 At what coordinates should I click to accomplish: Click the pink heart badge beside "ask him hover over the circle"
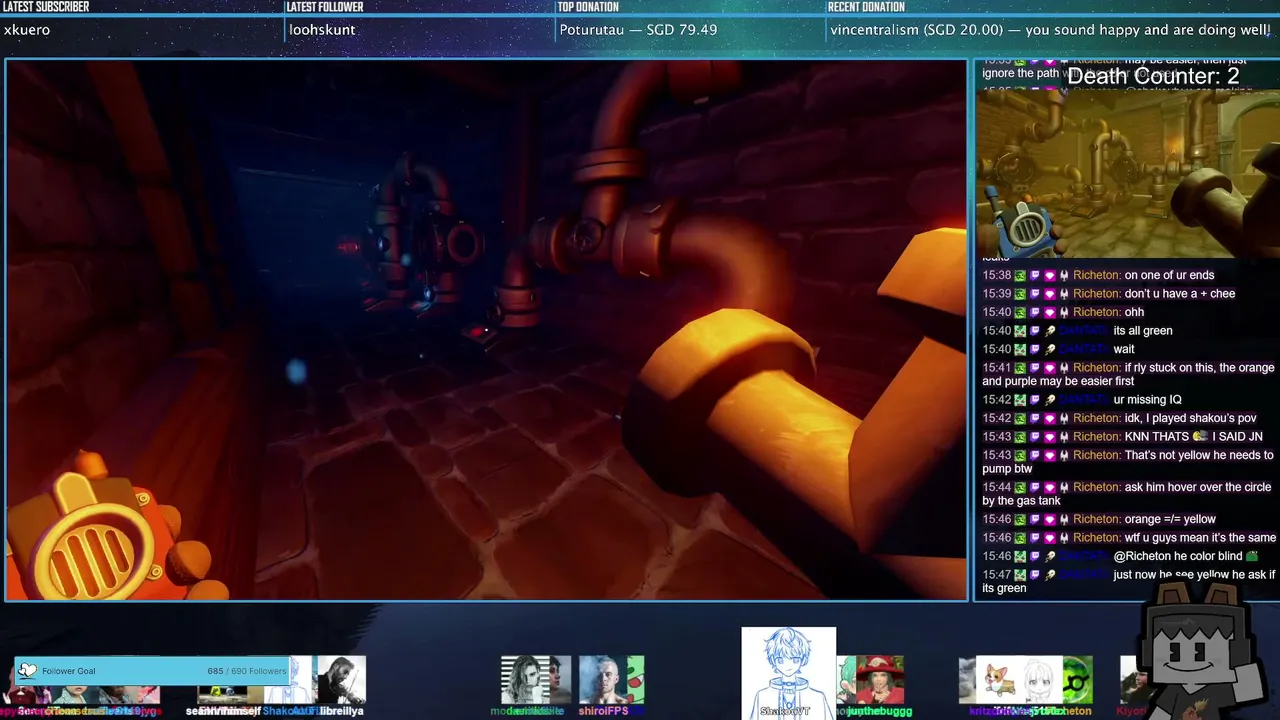coord(1050,488)
